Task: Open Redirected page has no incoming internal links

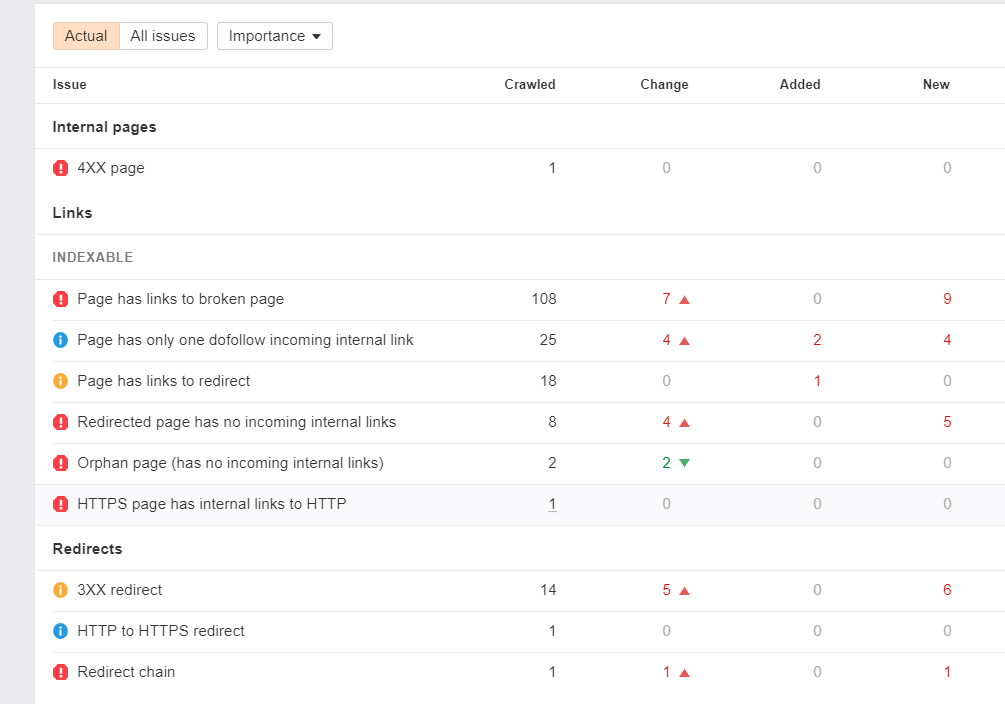Action: (x=237, y=422)
